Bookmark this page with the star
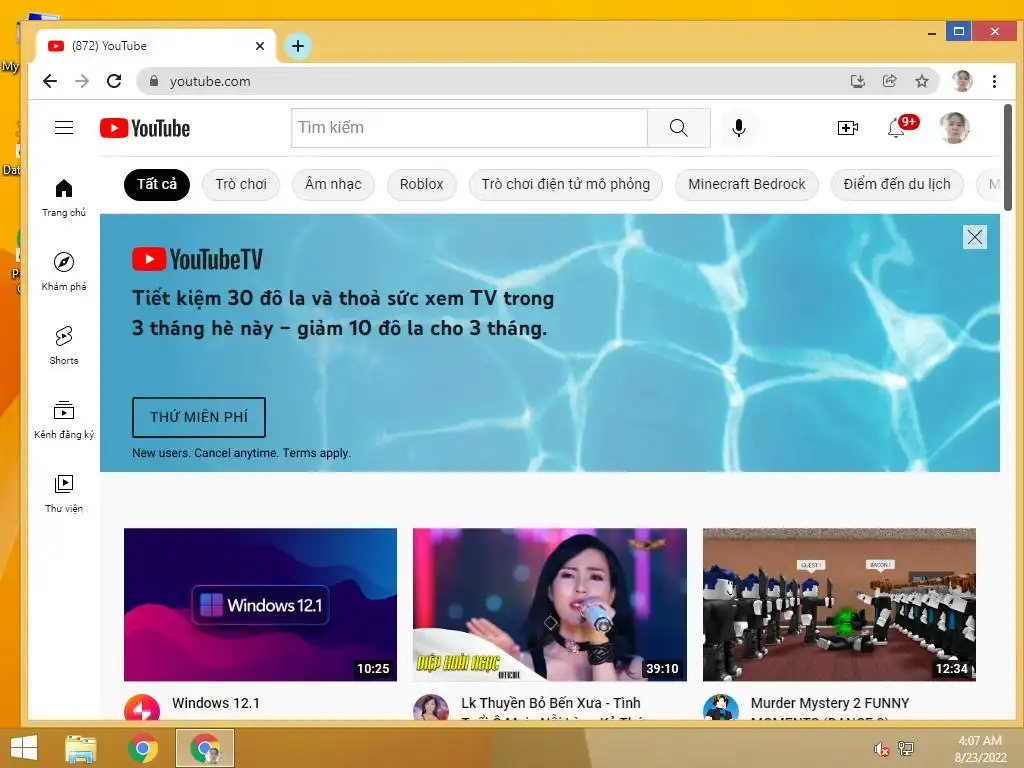 pyautogui.click(x=921, y=81)
